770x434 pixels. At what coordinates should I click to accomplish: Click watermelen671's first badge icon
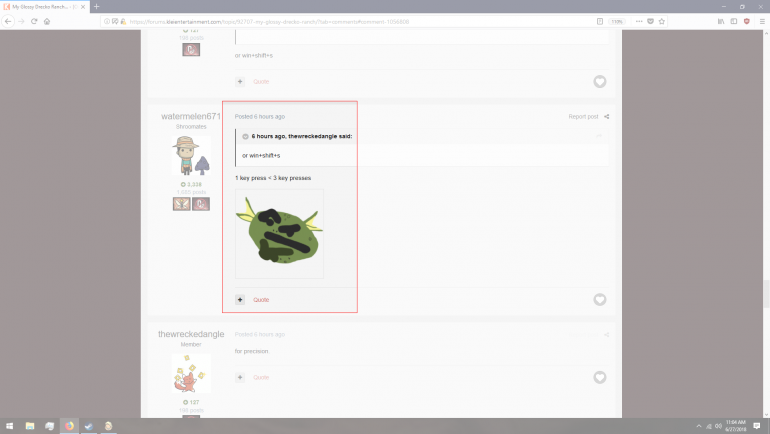pos(181,204)
